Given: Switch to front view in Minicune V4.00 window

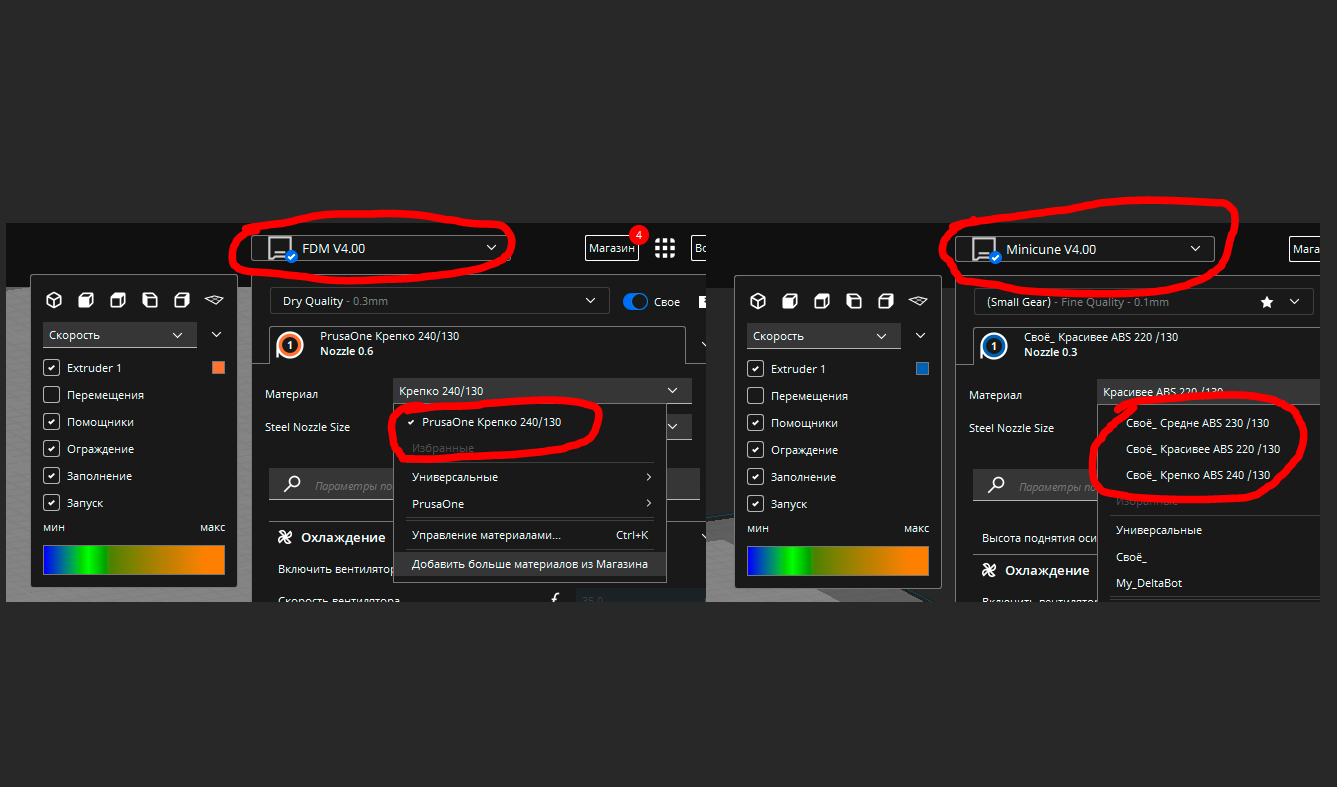Looking at the screenshot, I should pos(790,301).
